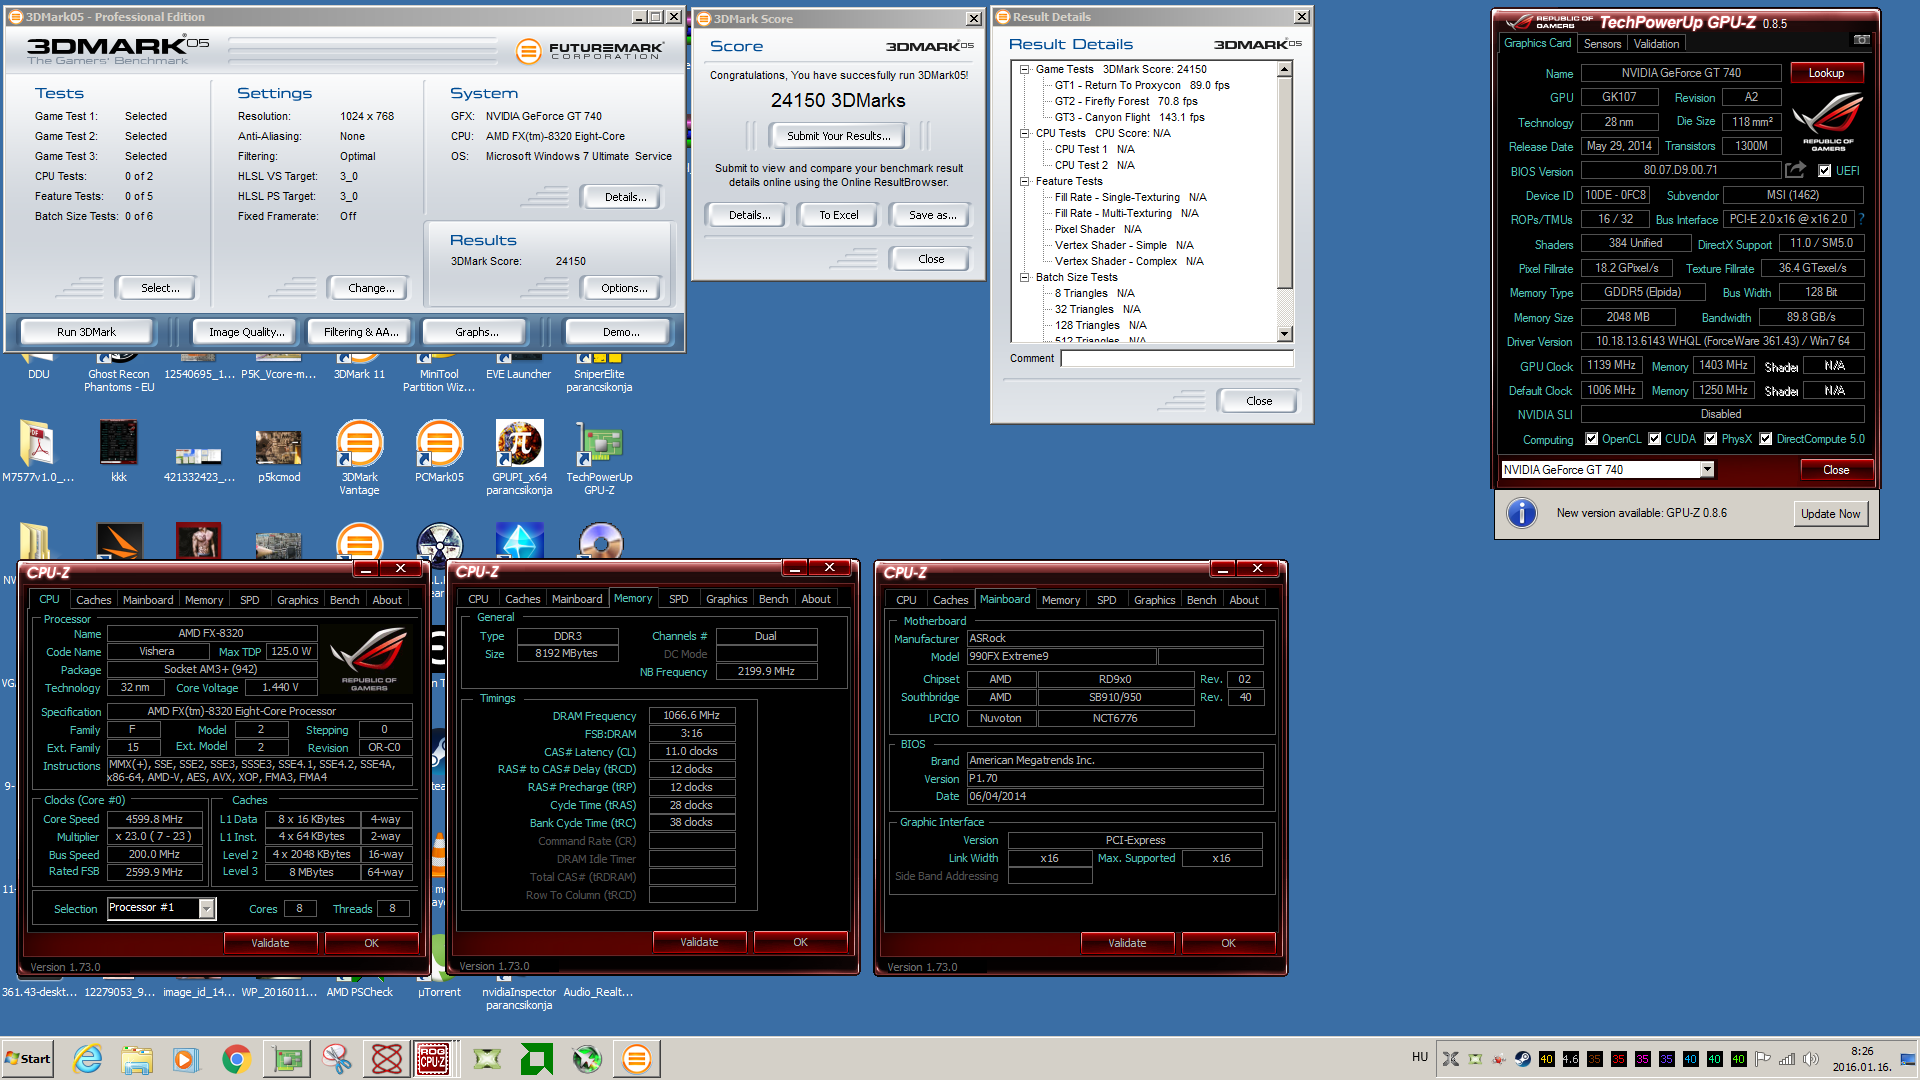1920x1080 pixels.
Task: Click the Comment input field in Result Details
Action: point(1177,358)
